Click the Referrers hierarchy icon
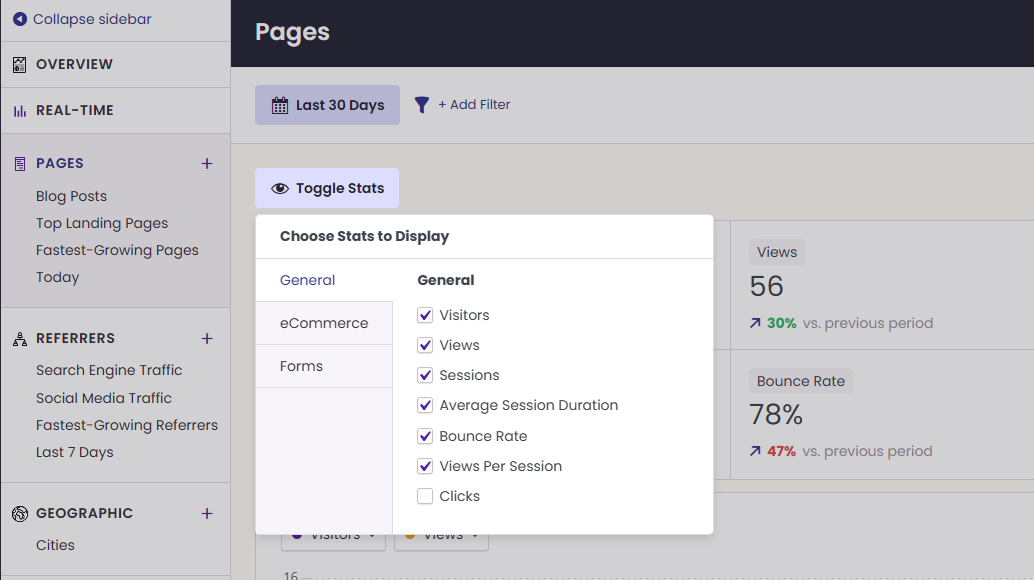This screenshot has height=580, width=1034. [x=20, y=339]
